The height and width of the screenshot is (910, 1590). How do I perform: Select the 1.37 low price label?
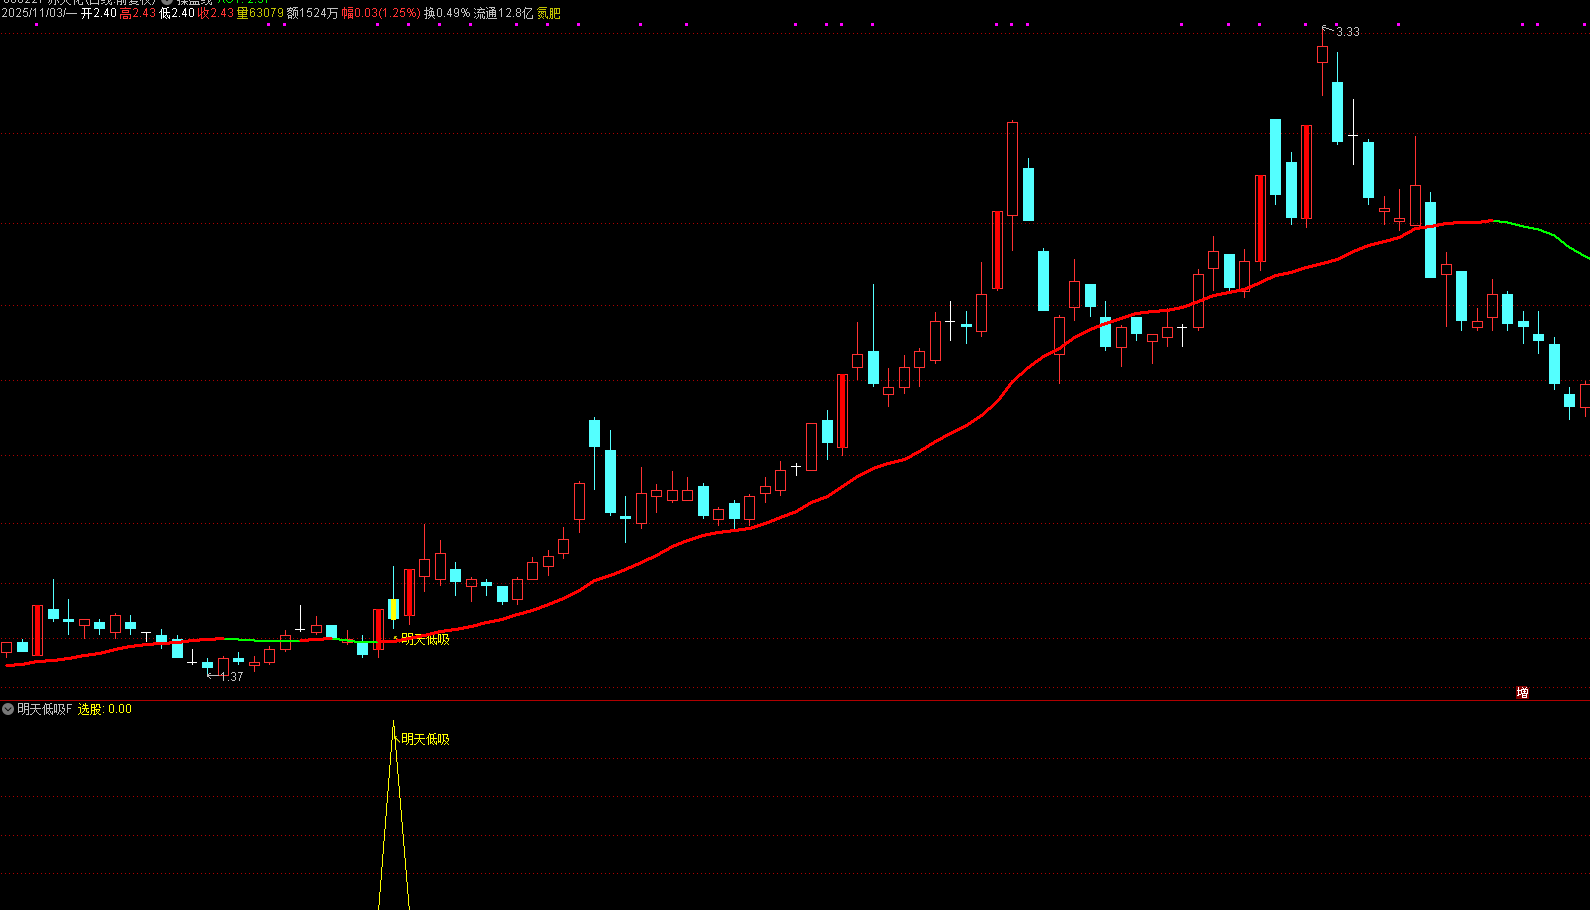pyautogui.click(x=232, y=677)
